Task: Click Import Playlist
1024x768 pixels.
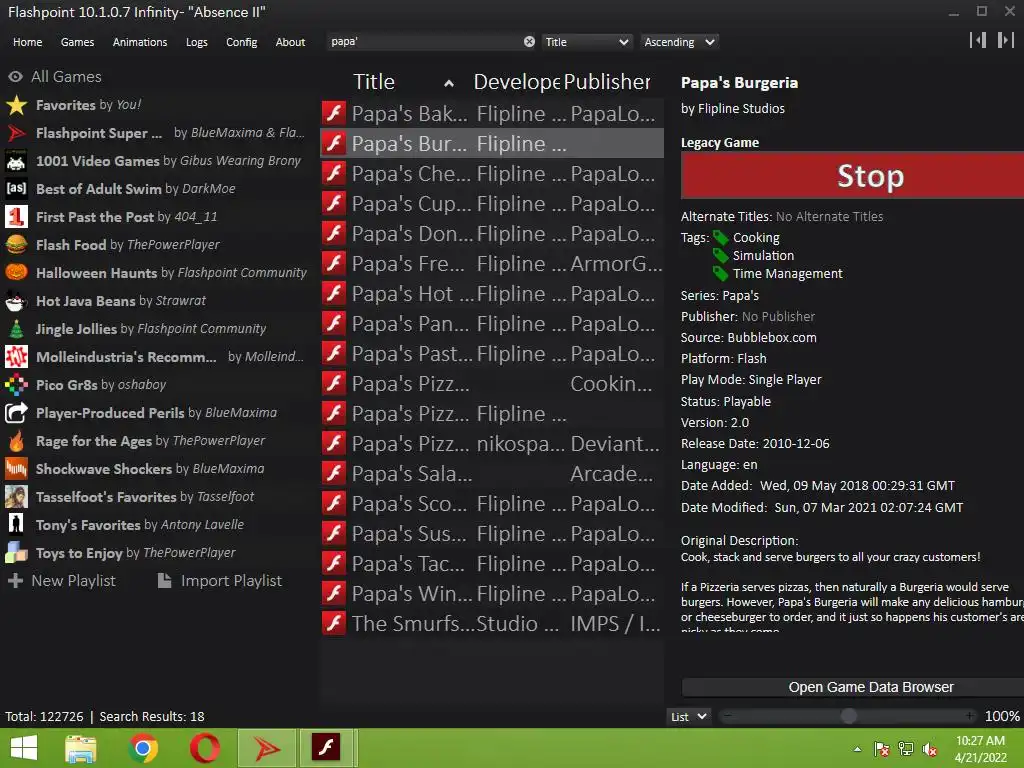Action: pos(220,581)
